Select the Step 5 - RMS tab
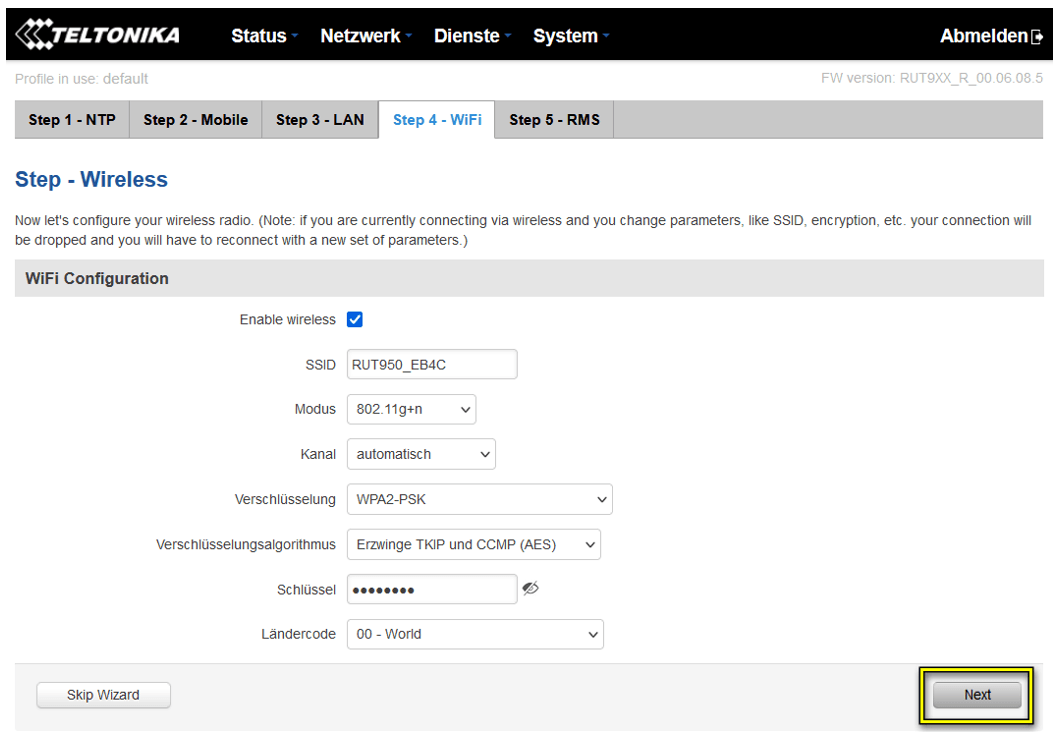This screenshot has width=1060, height=741. point(554,120)
